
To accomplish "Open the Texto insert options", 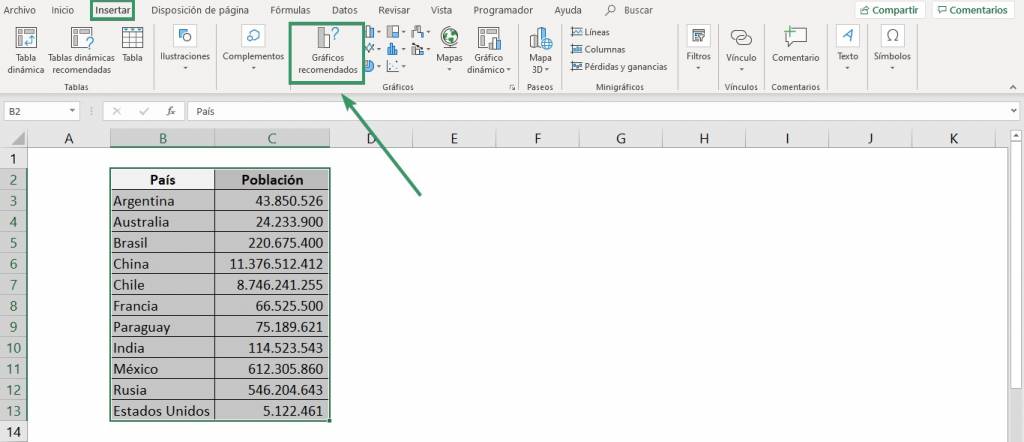I will pos(848,49).
